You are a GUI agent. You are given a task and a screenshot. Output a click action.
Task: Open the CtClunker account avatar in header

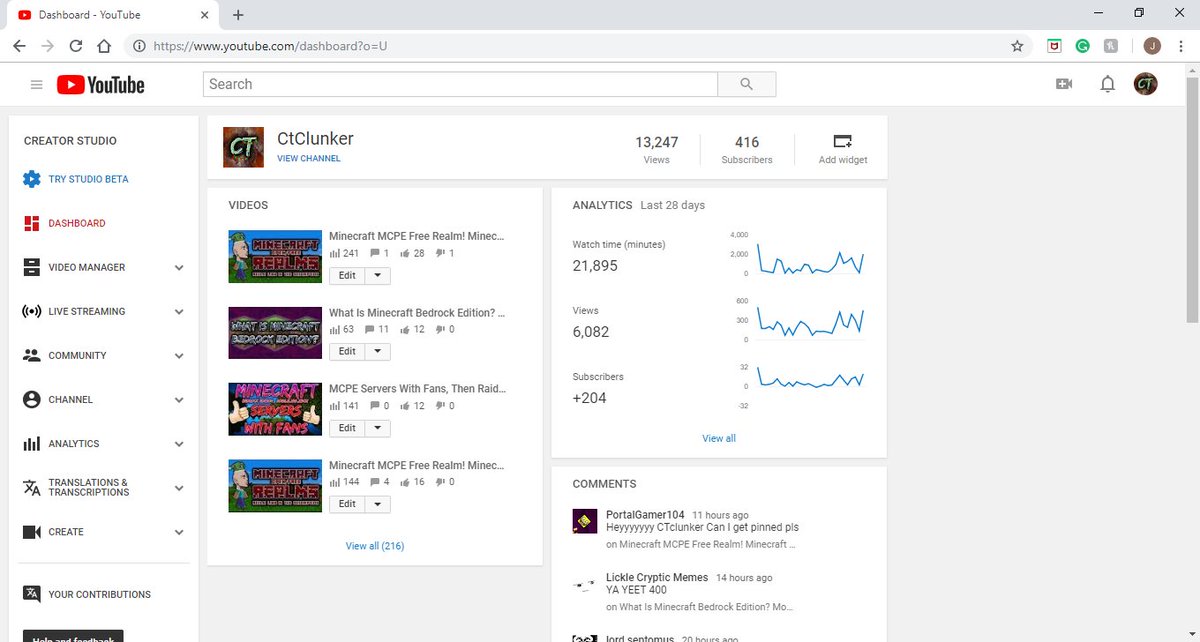[1145, 84]
